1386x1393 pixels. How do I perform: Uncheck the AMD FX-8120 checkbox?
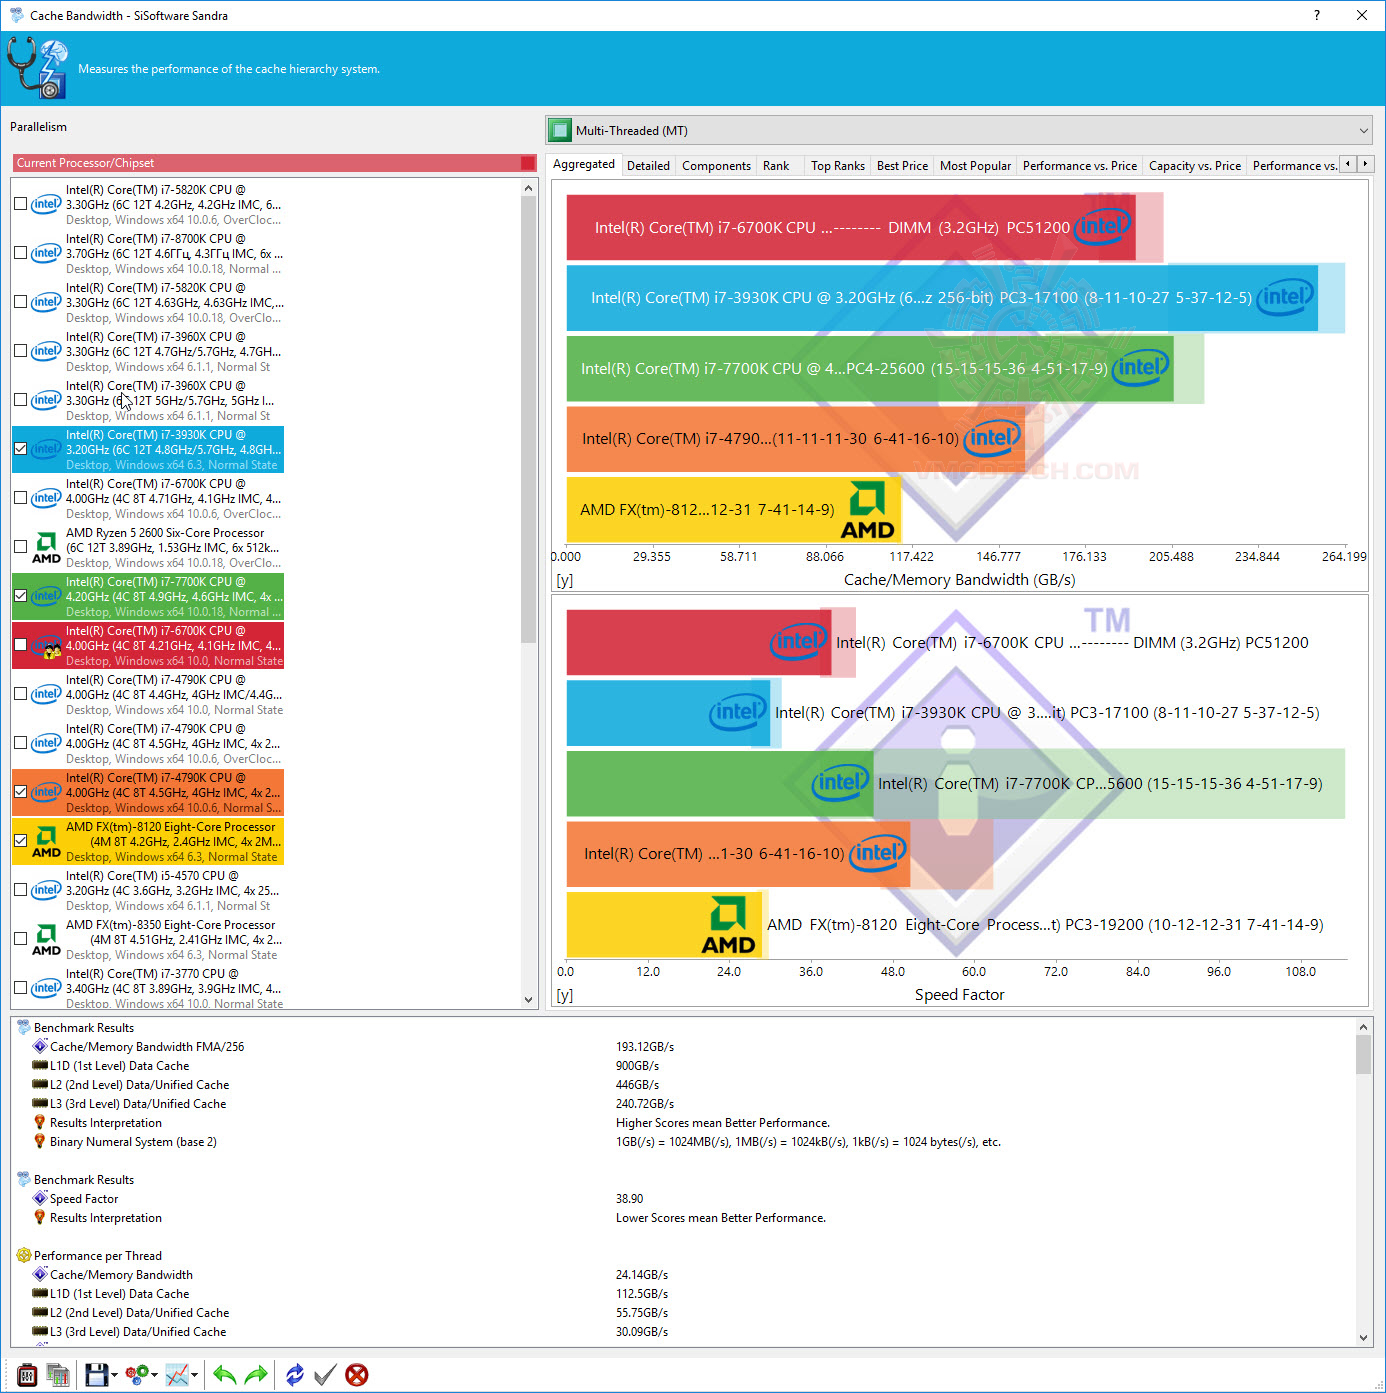[x=20, y=841]
